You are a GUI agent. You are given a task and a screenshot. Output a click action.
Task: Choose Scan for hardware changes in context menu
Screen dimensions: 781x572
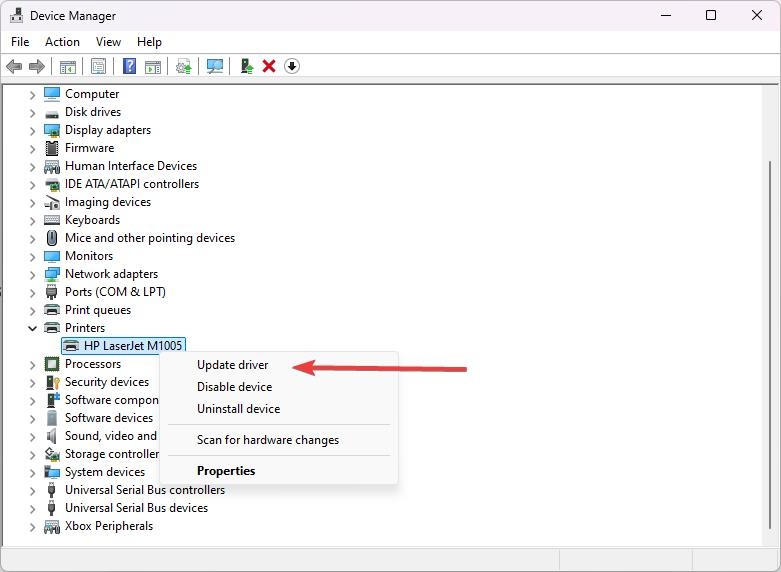pos(278,440)
